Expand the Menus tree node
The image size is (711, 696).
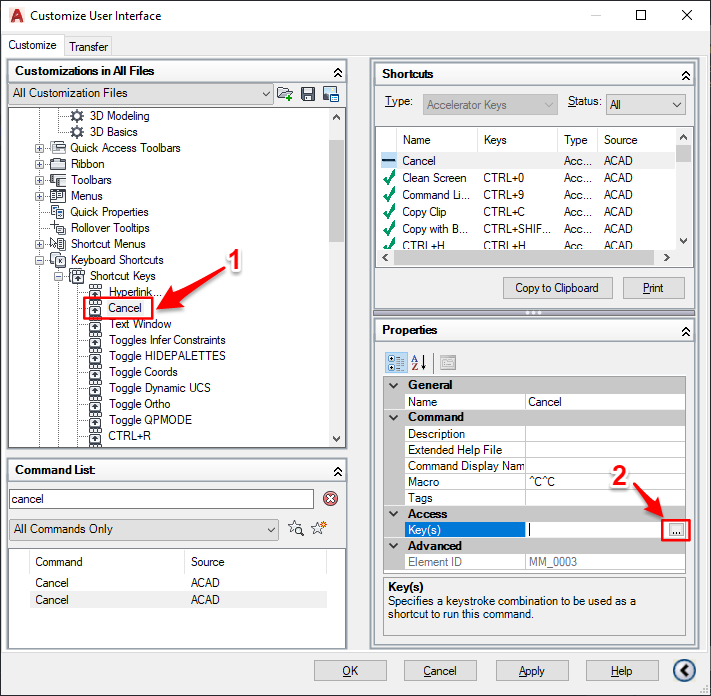39,196
